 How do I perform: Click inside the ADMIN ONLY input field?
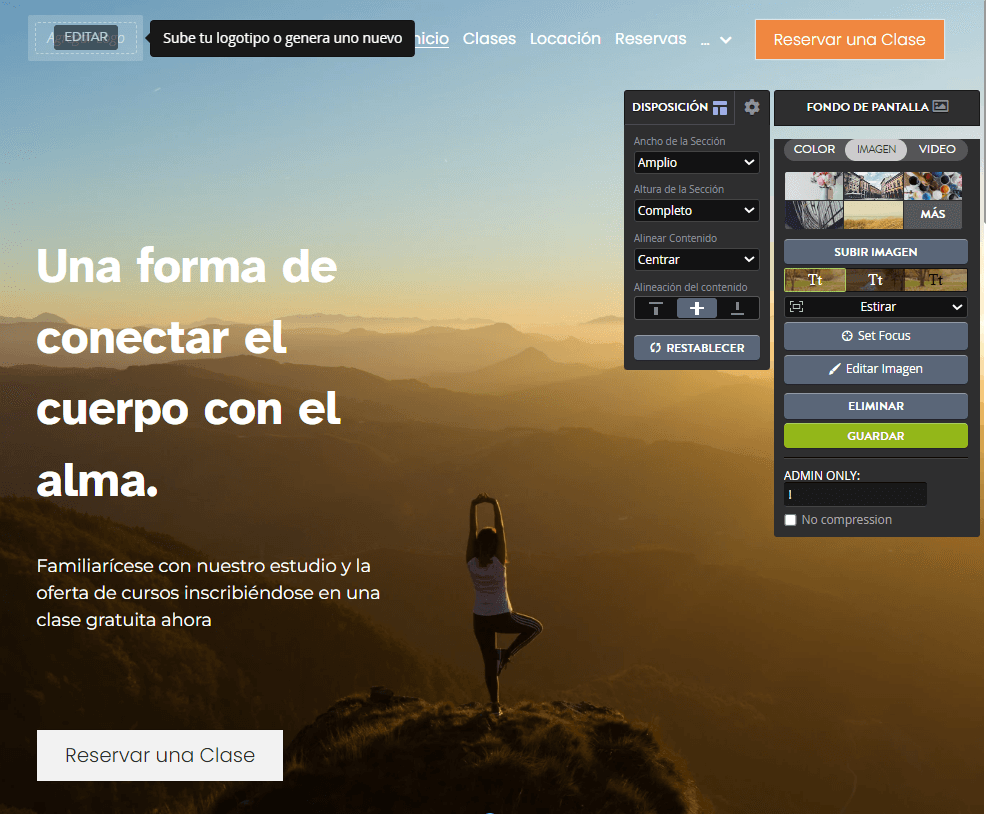click(x=855, y=494)
